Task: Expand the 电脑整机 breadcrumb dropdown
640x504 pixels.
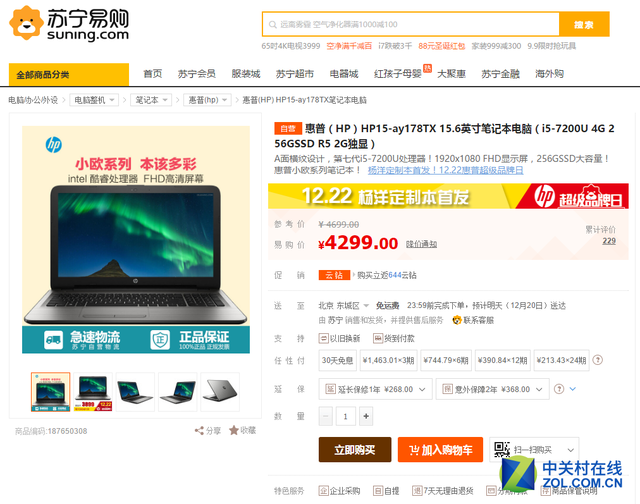Action: (x=94, y=100)
